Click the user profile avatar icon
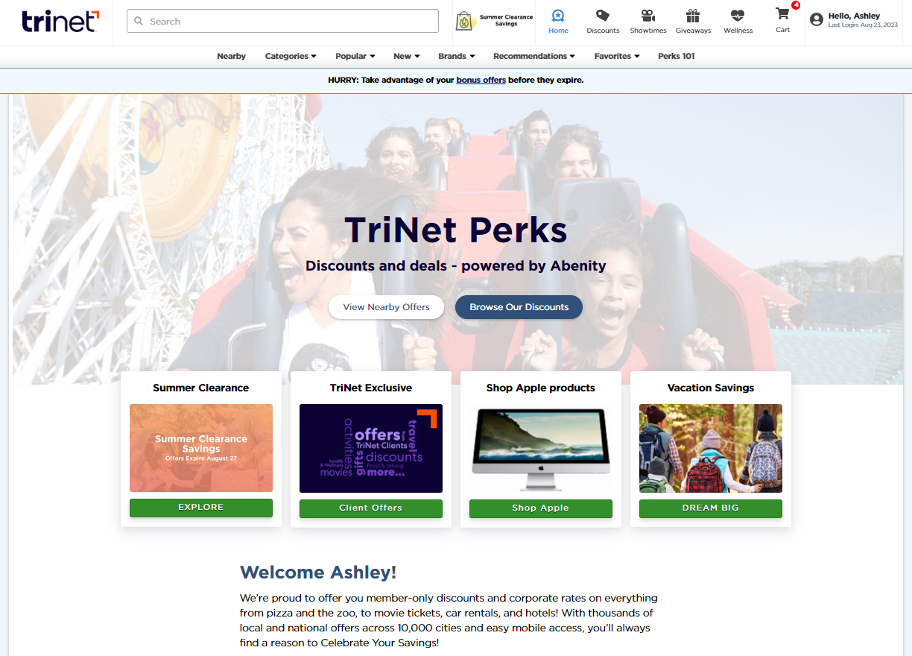Image resolution: width=912 pixels, height=656 pixels. pos(817,20)
